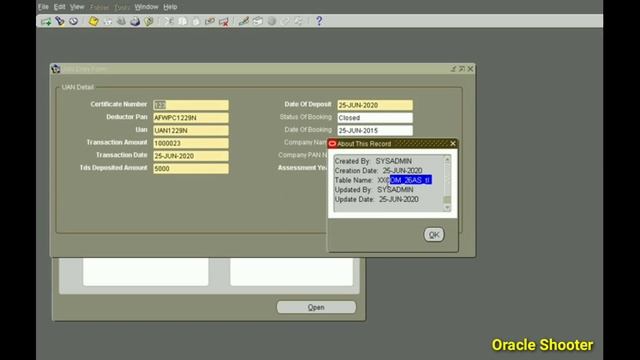This screenshot has width=640, height=360.
Task: Click the Paste toolbar icon
Action: (x=196, y=21)
